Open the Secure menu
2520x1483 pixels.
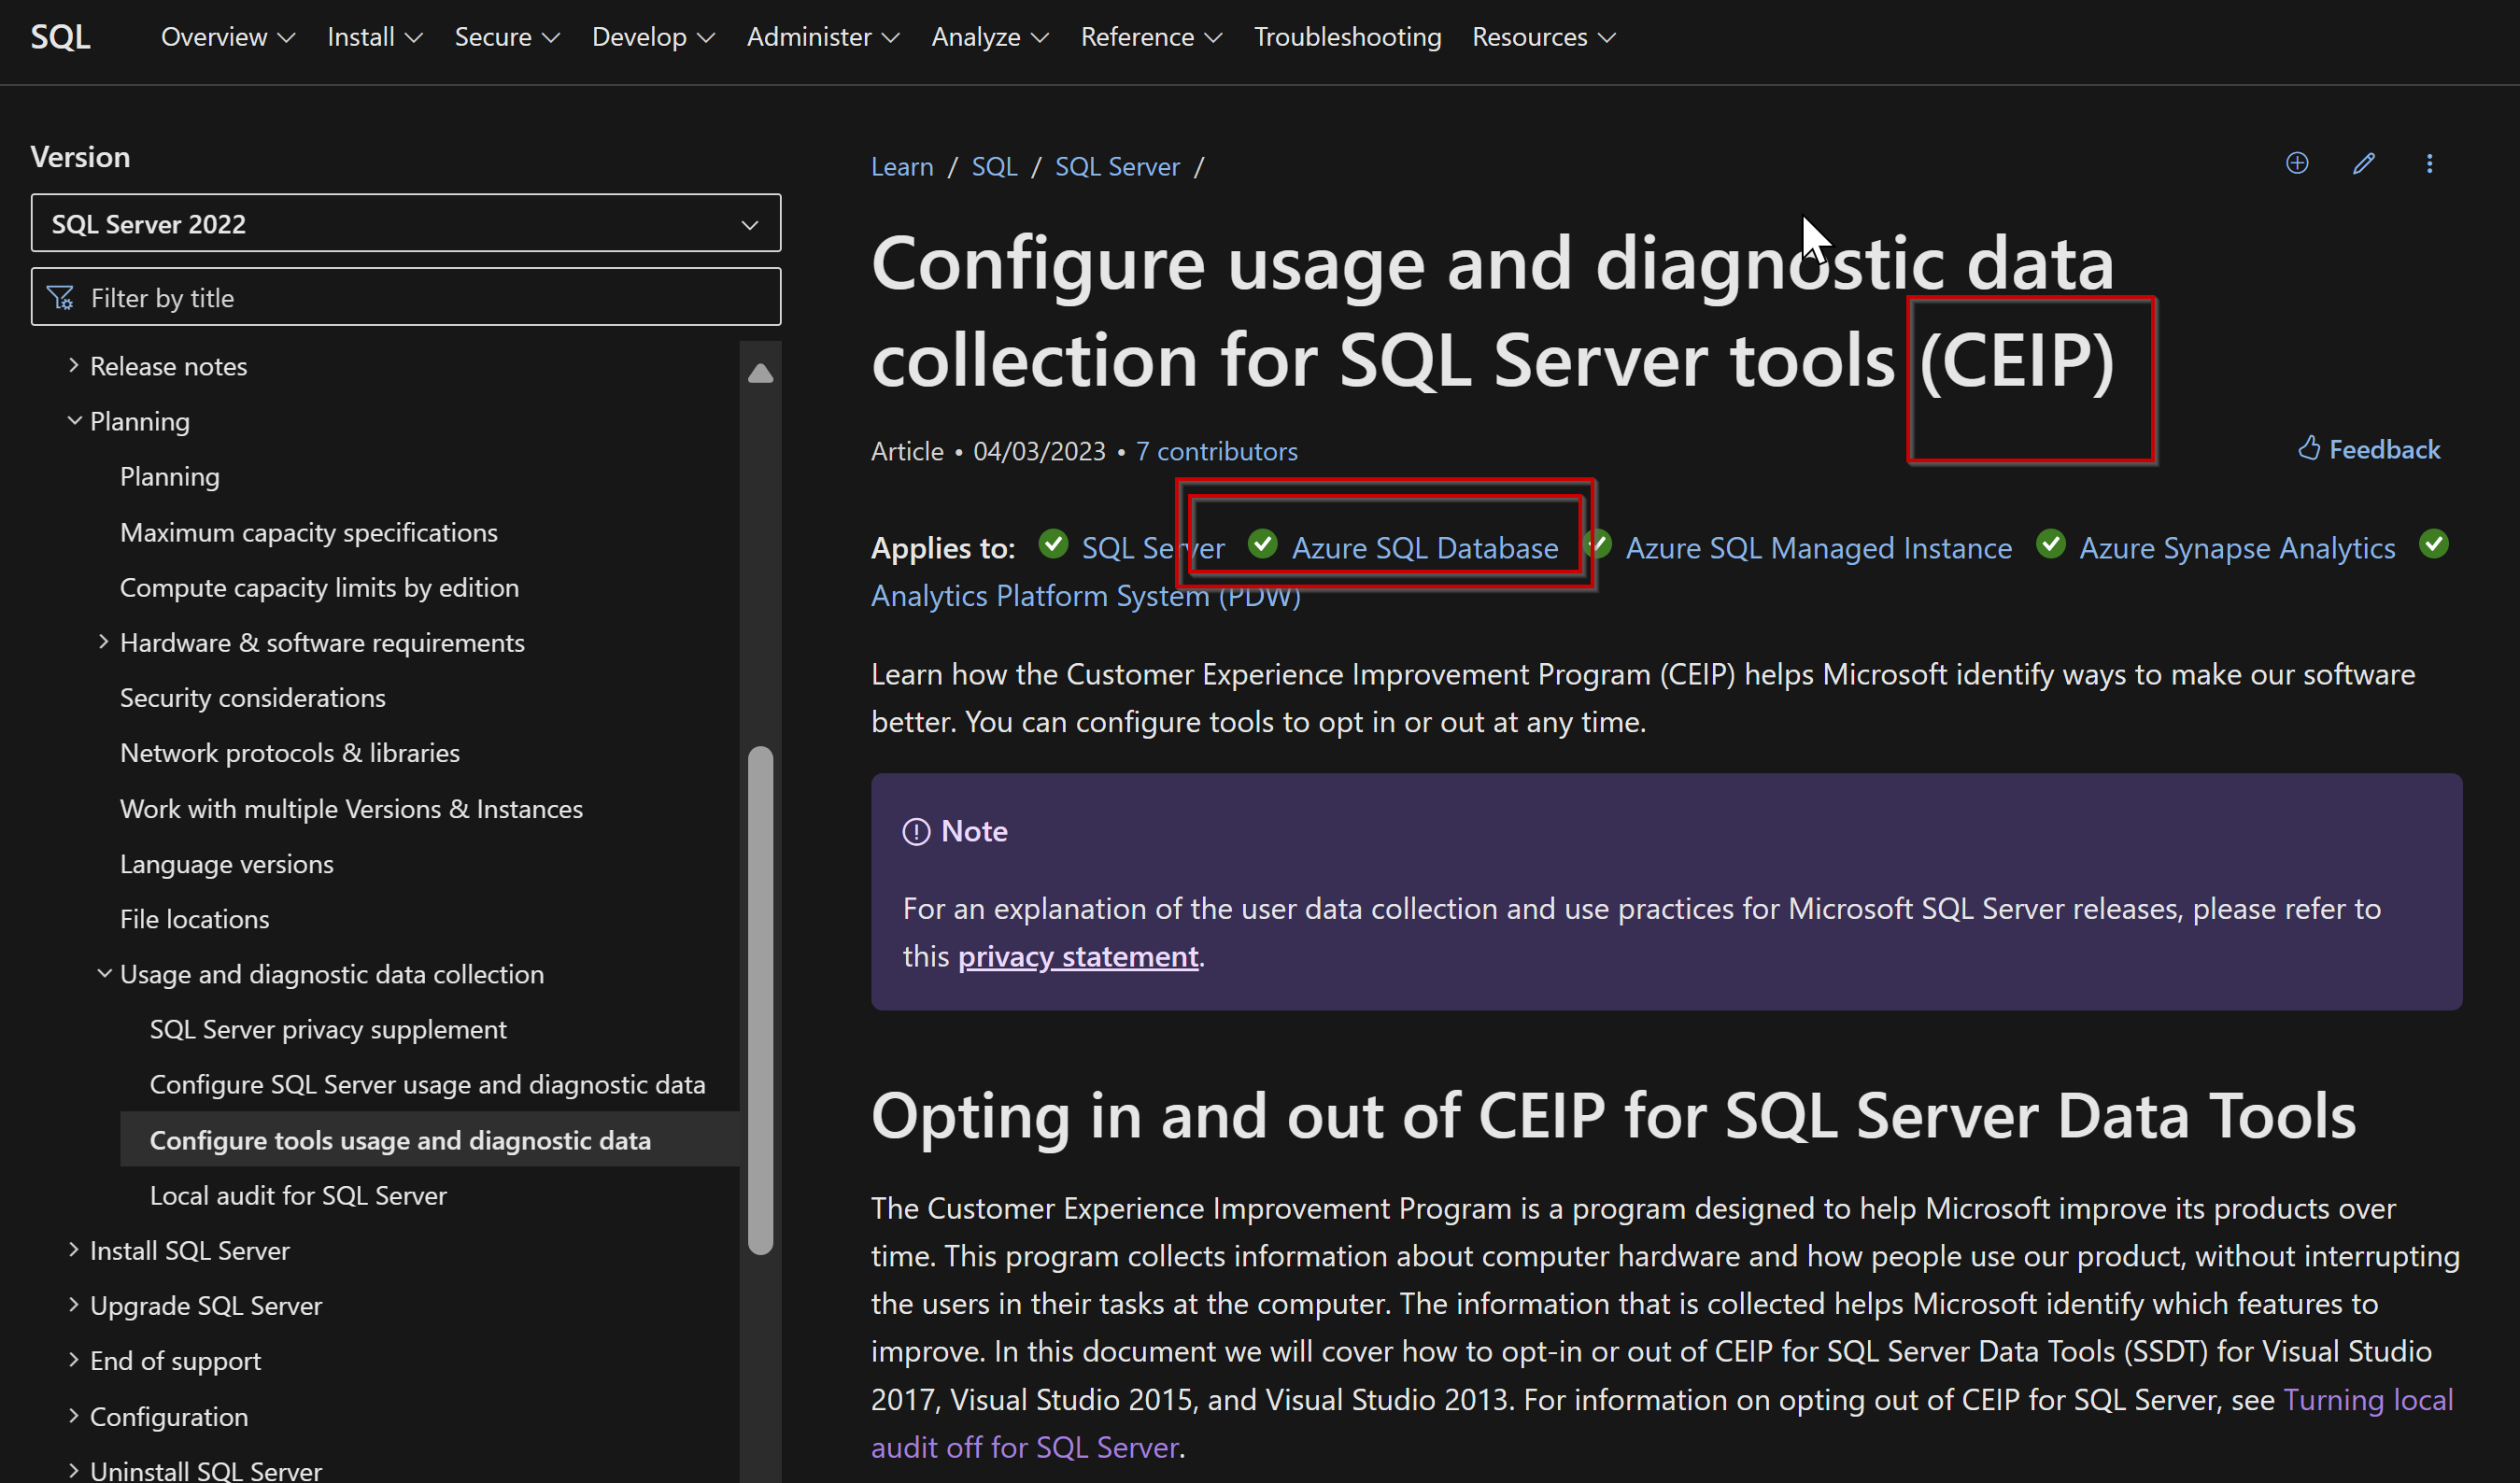tap(507, 37)
